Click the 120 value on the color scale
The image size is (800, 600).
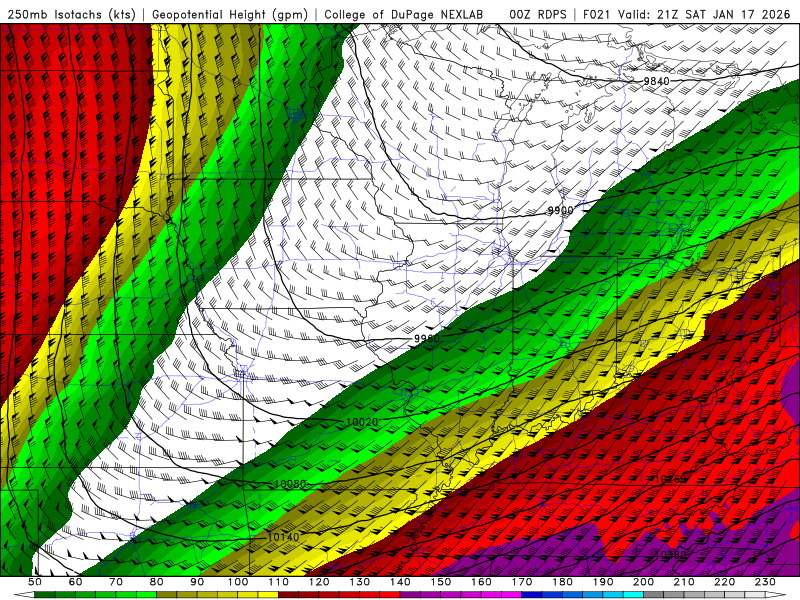click(319, 582)
